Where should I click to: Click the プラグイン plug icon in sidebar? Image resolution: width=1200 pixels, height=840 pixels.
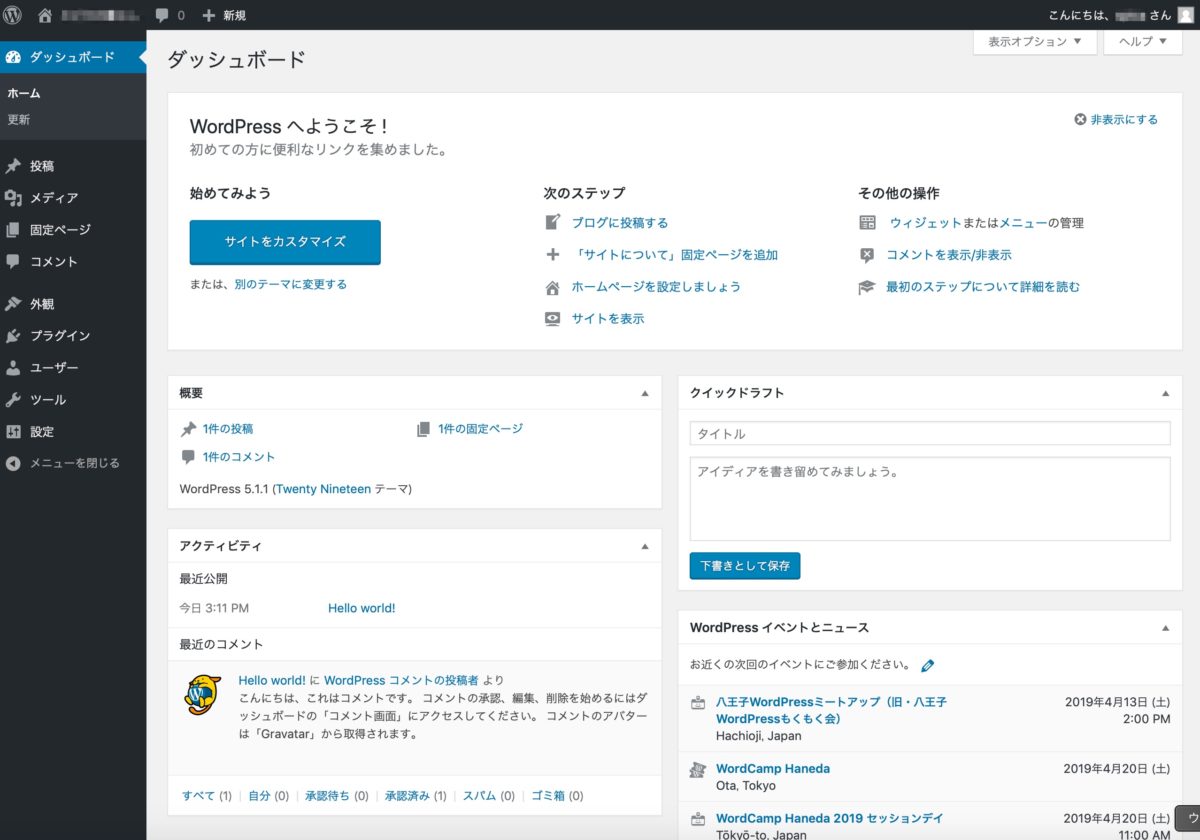point(13,336)
